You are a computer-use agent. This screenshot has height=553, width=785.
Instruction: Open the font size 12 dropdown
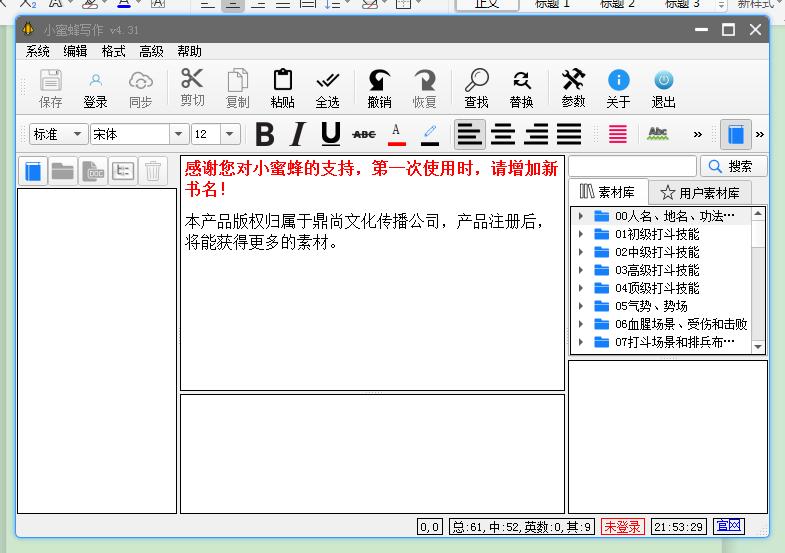230,134
